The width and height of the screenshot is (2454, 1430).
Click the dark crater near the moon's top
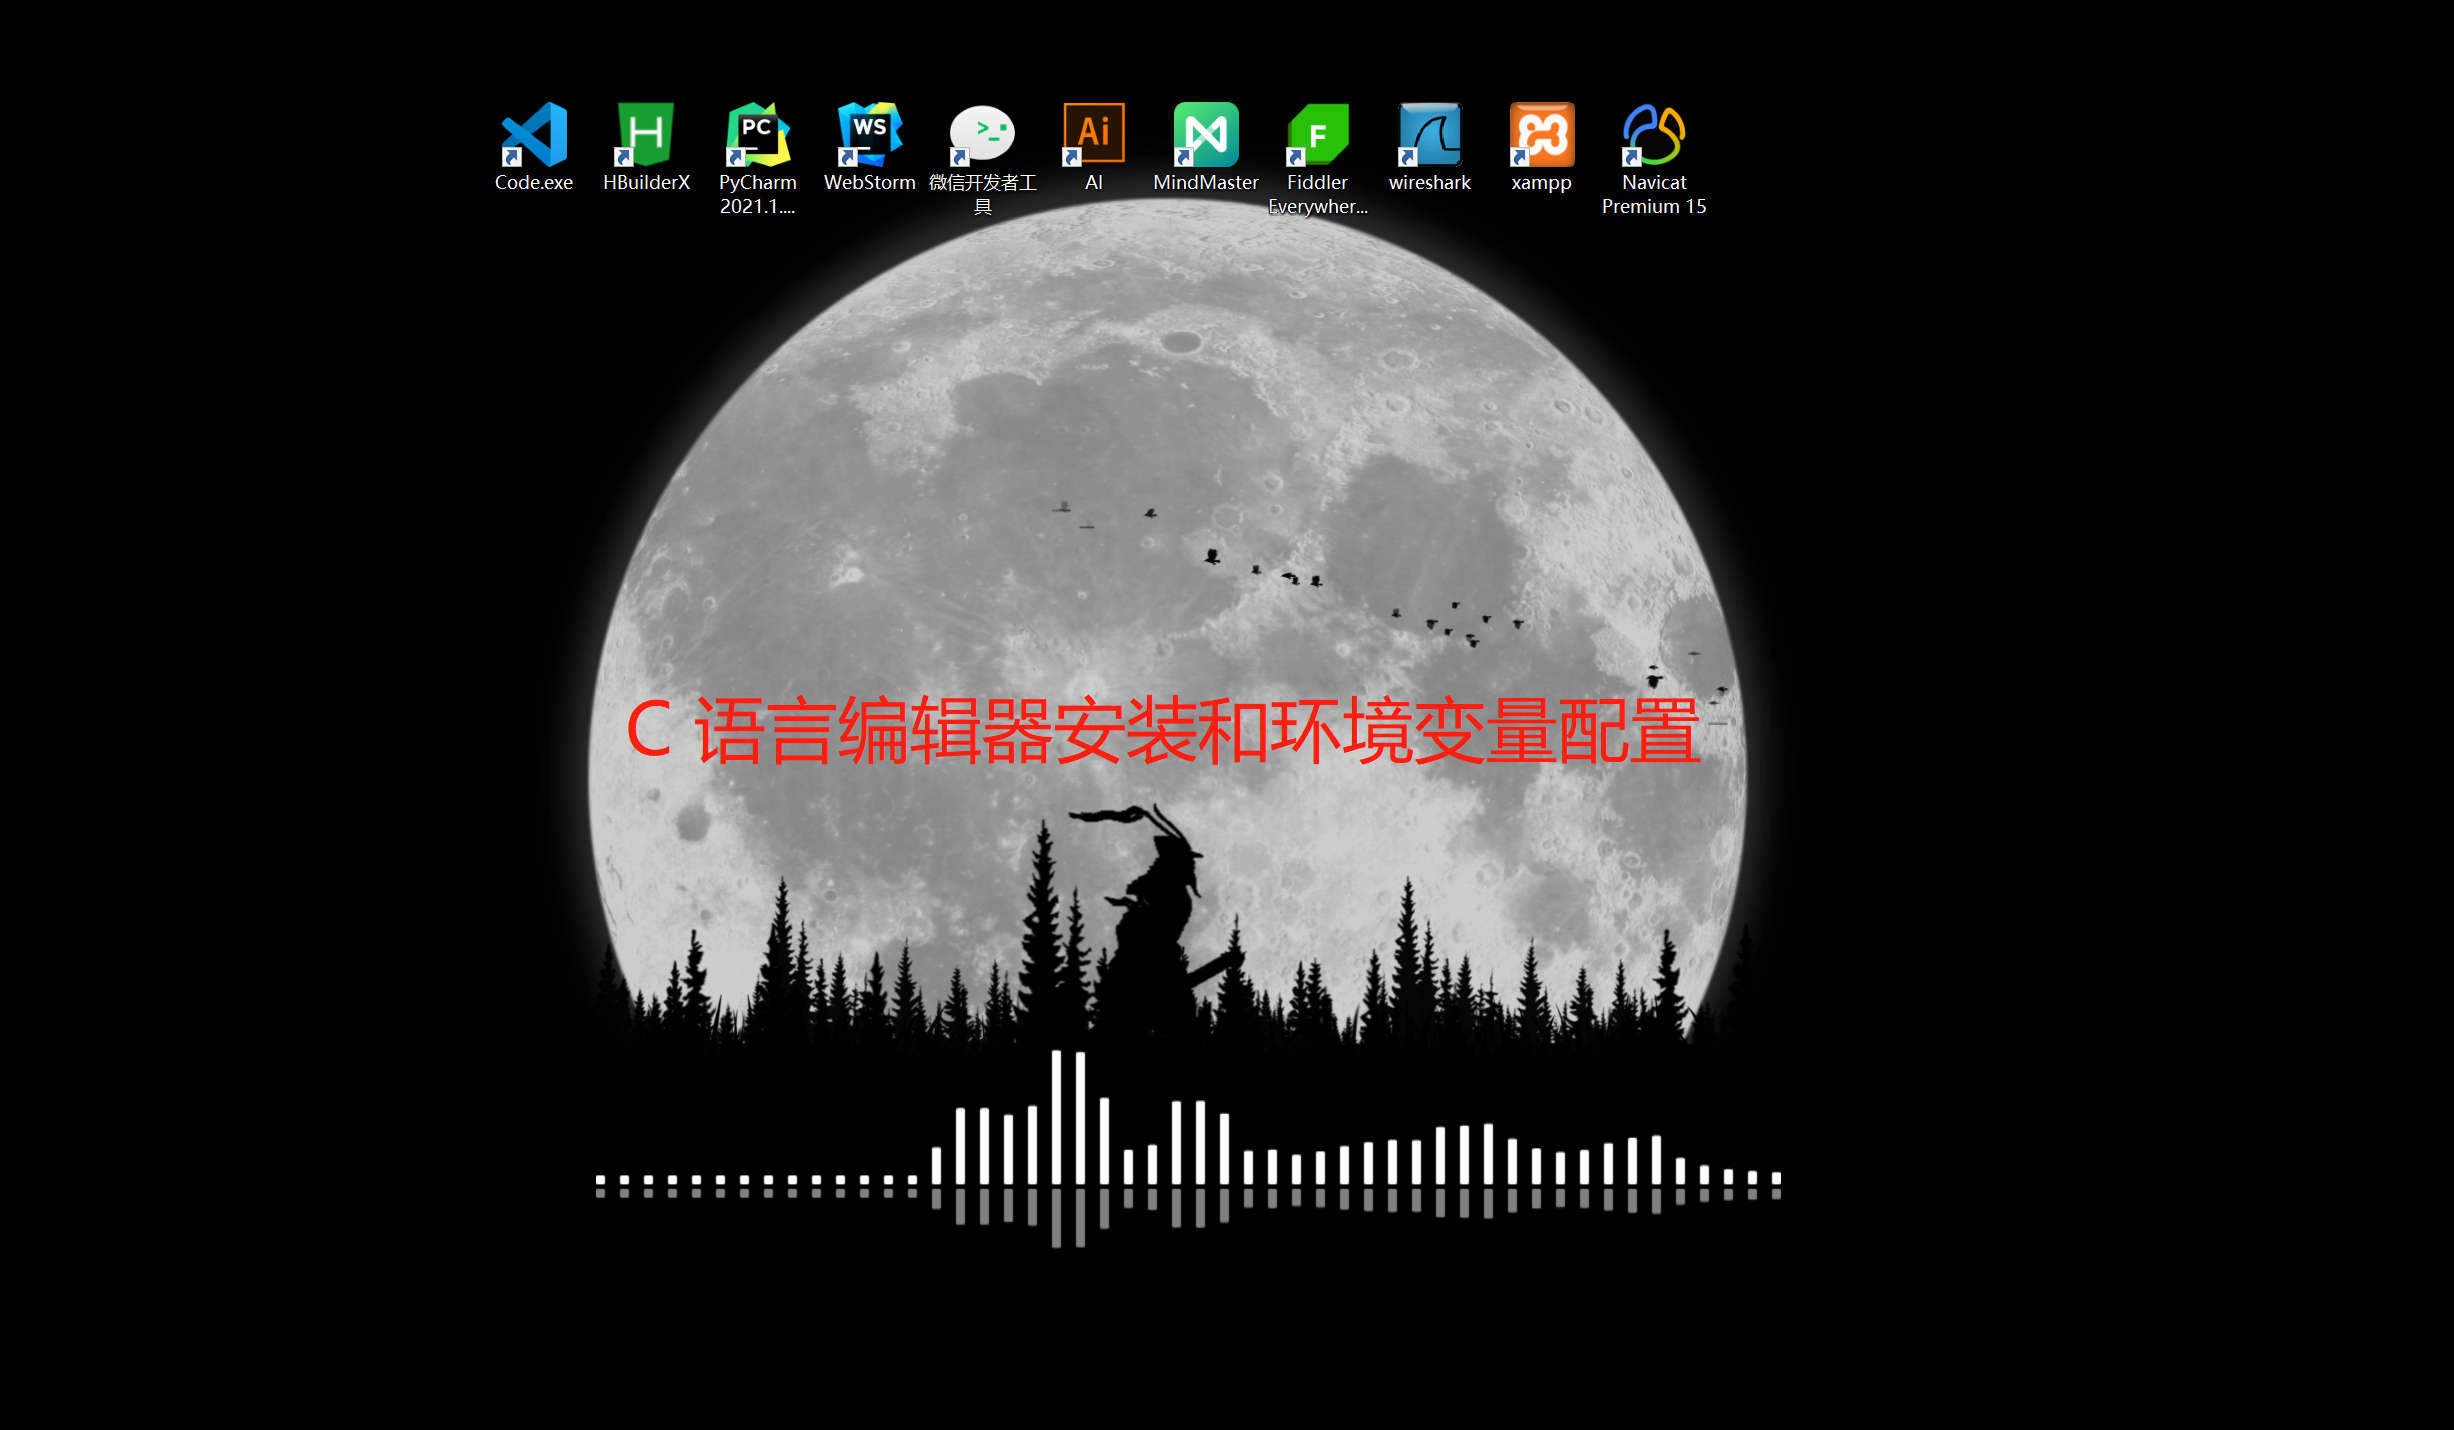1181,342
